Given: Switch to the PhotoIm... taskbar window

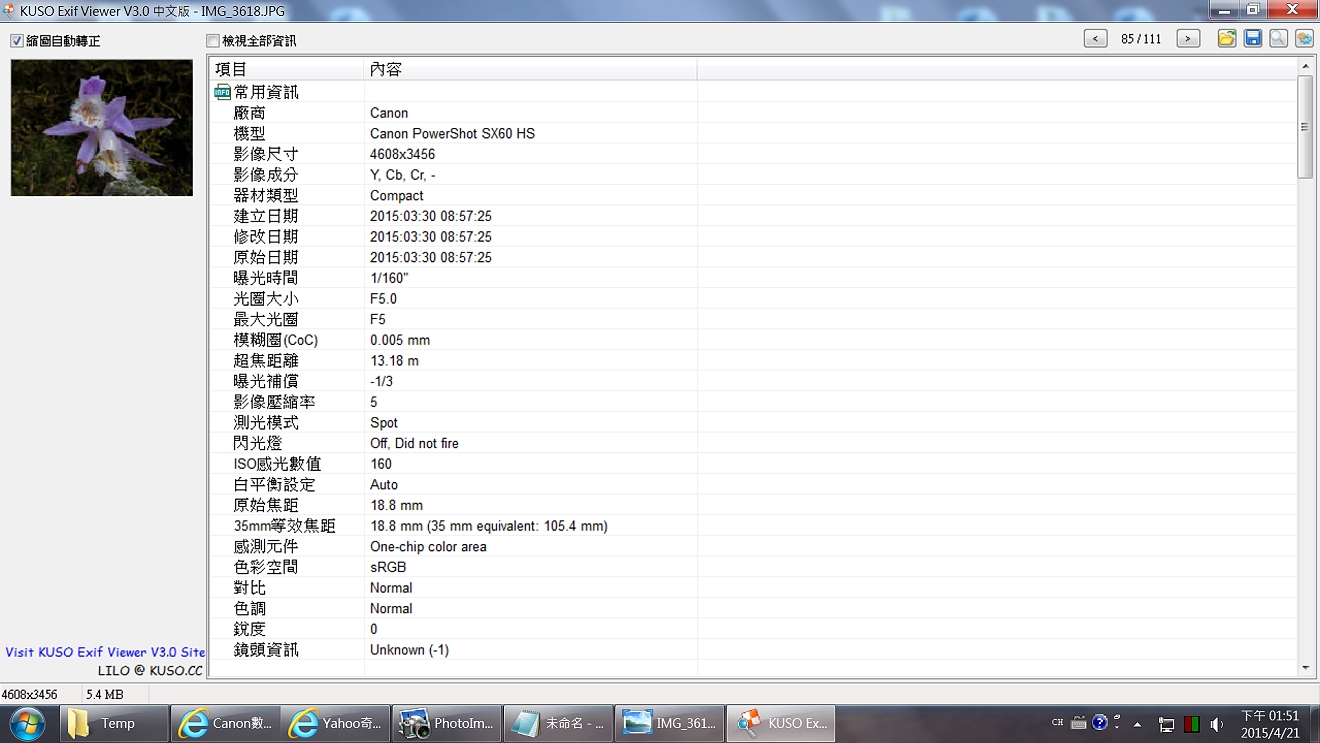Looking at the screenshot, I should point(445,723).
